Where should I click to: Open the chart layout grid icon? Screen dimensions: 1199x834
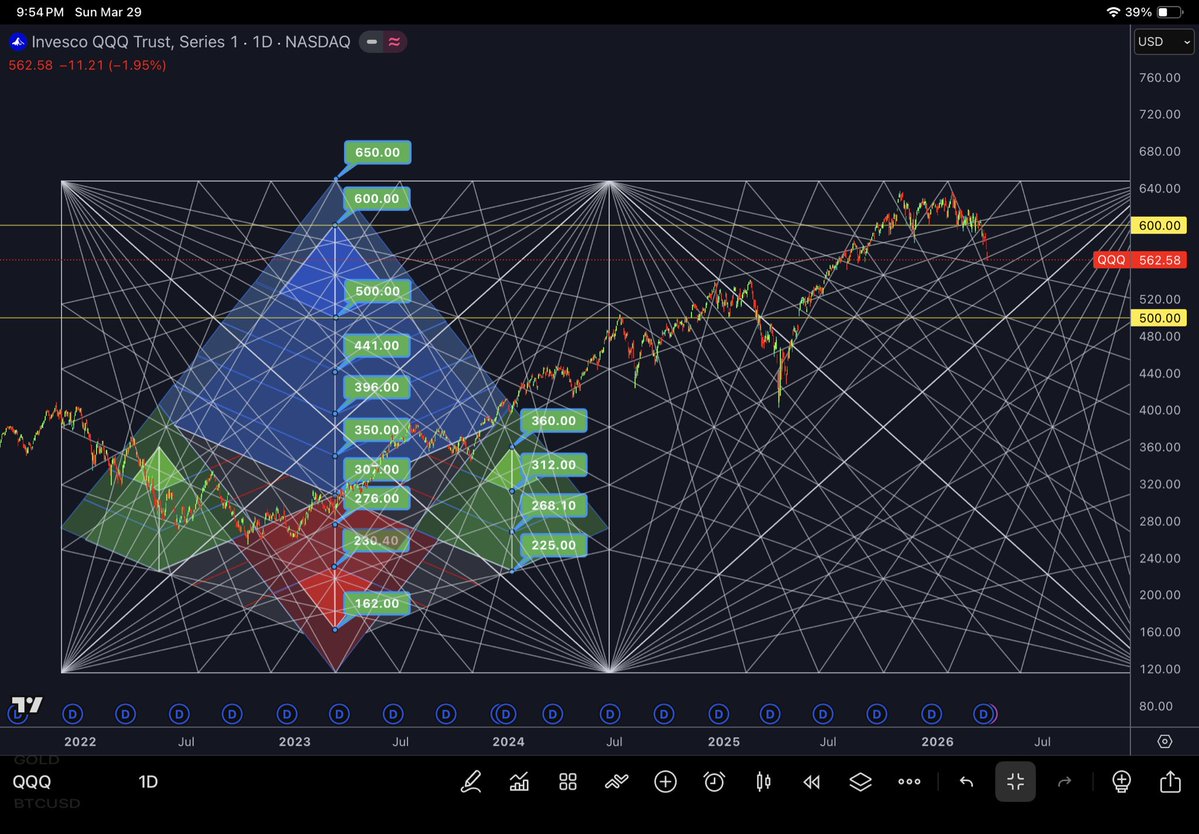click(567, 782)
